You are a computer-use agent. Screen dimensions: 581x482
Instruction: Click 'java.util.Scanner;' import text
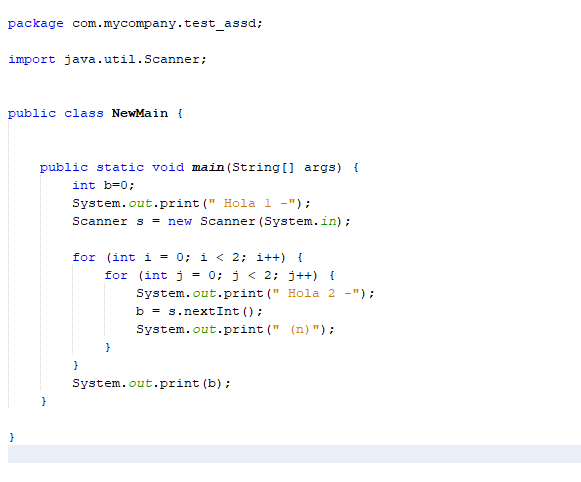click(x=135, y=59)
